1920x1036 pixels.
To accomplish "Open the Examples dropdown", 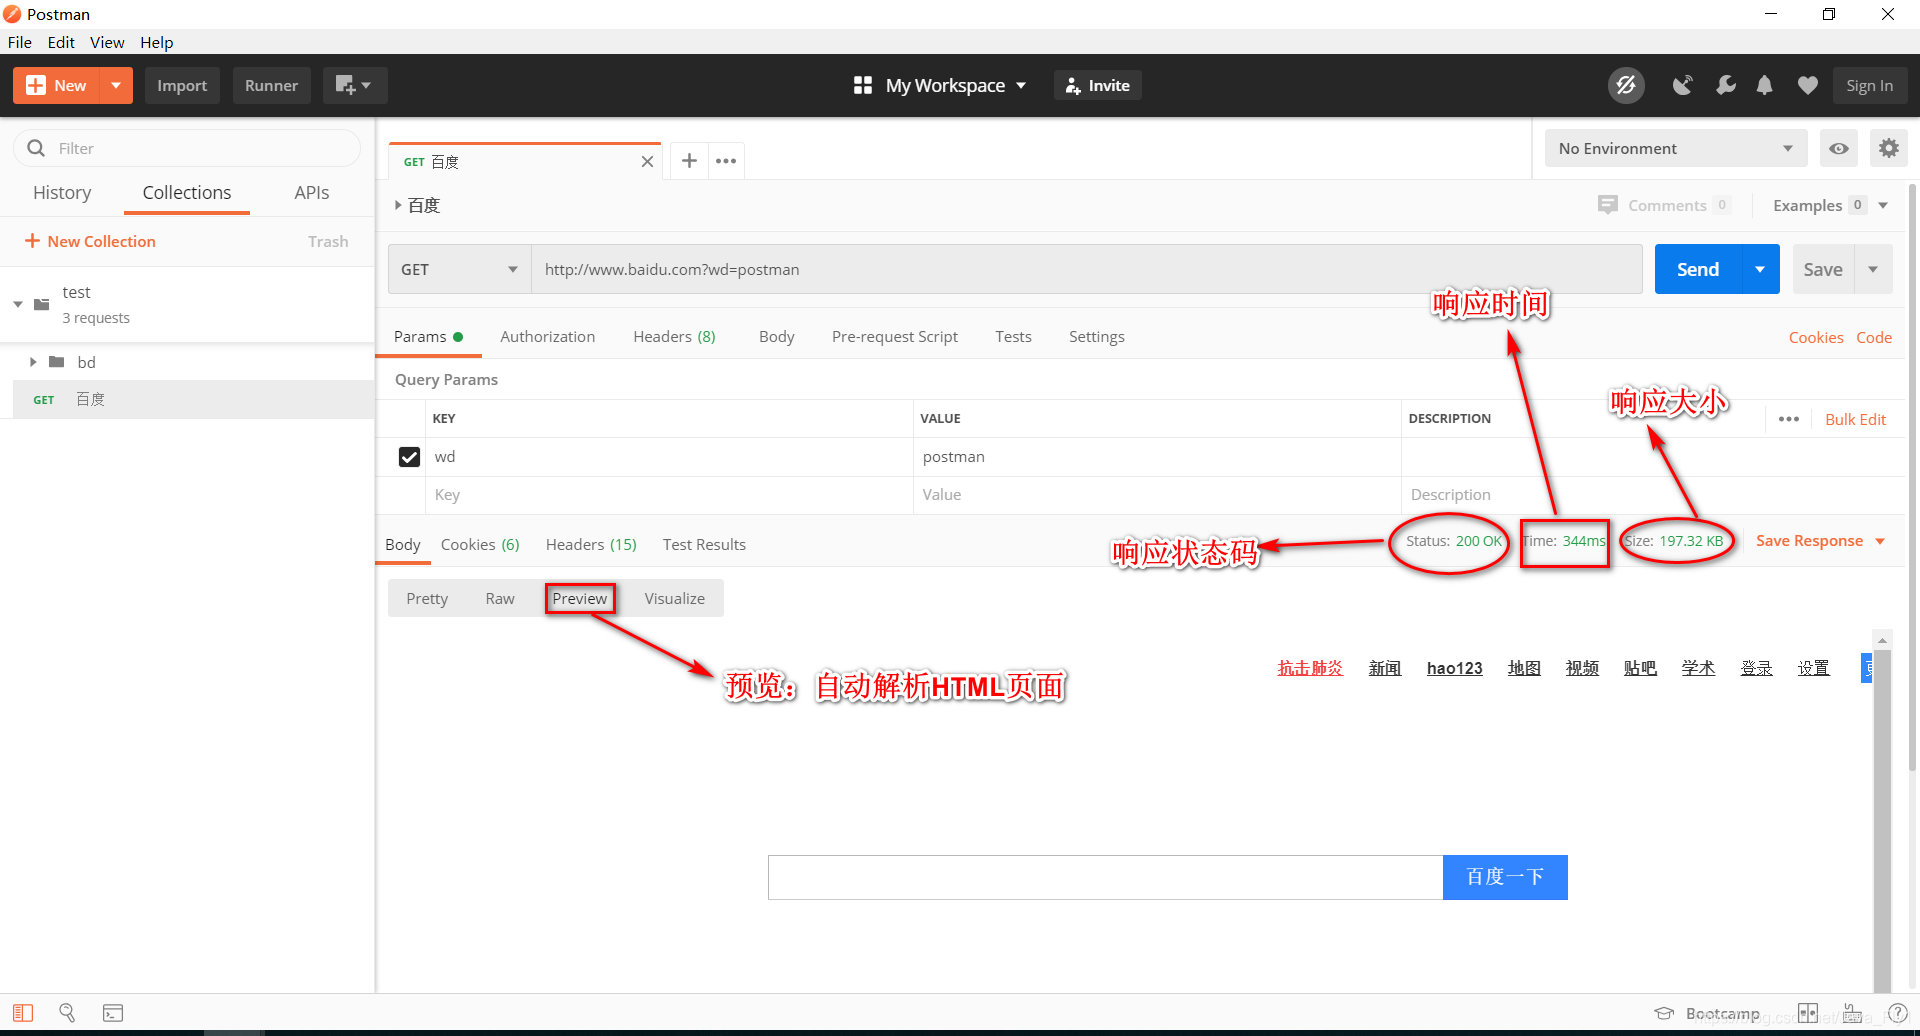I will 1829,205.
